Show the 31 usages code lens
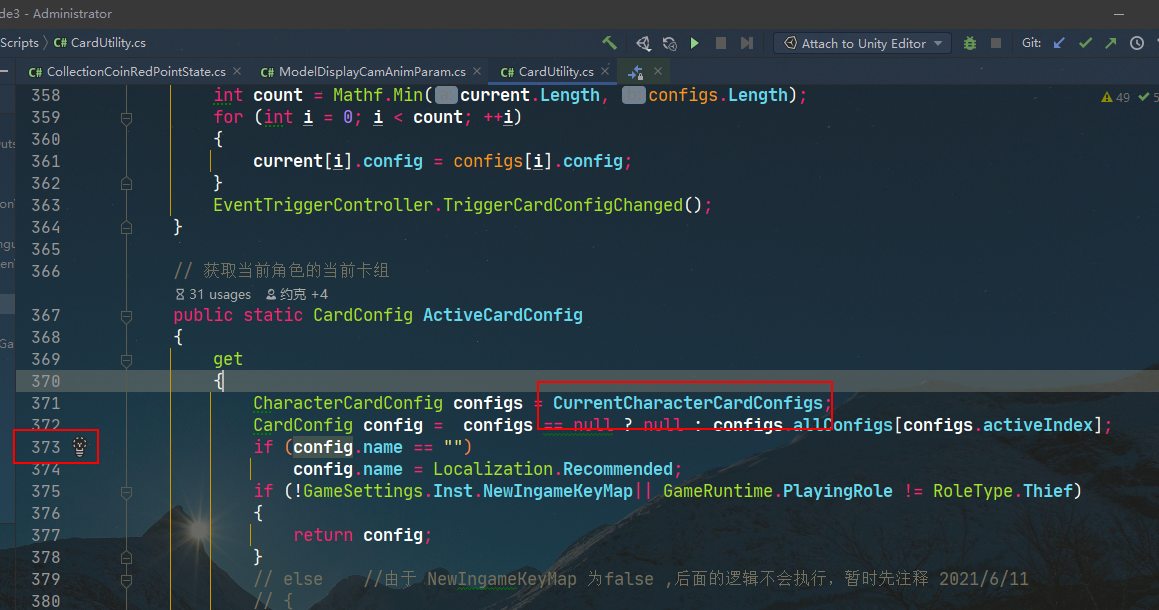 [x=214, y=294]
